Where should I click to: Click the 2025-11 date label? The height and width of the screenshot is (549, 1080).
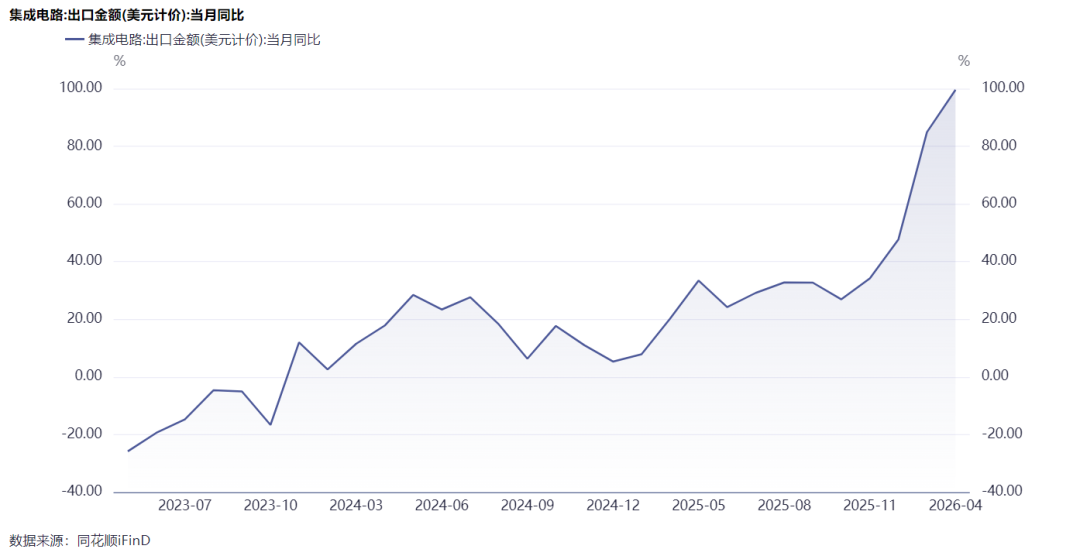(870, 506)
